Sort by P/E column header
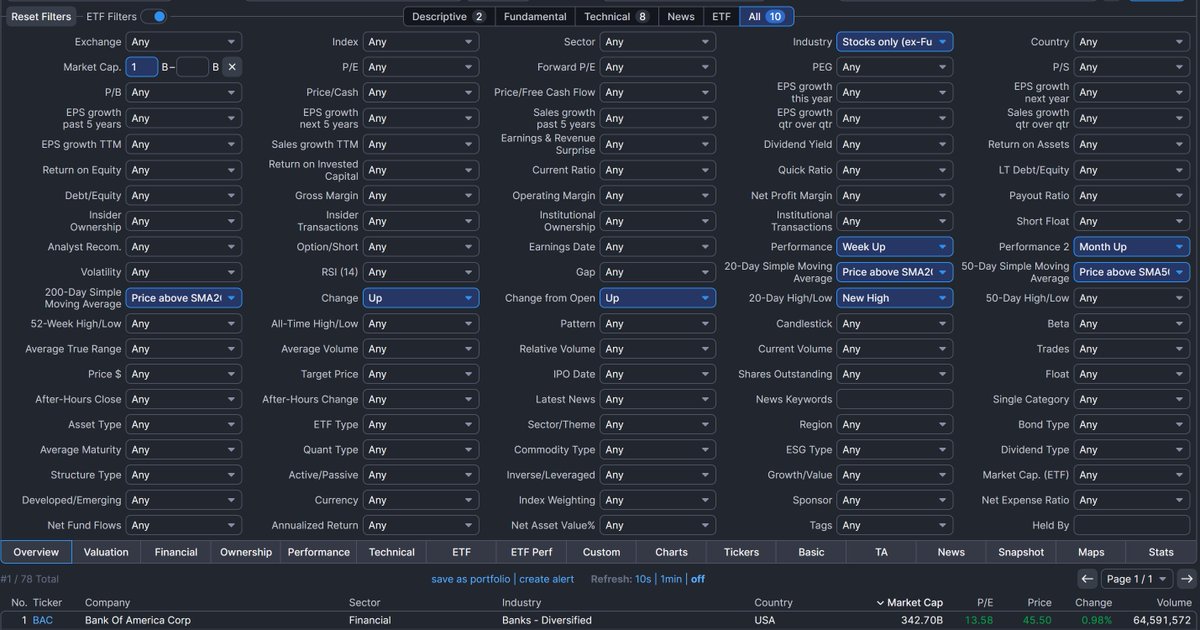The height and width of the screenshot is (630, 1200). point(987,603)
